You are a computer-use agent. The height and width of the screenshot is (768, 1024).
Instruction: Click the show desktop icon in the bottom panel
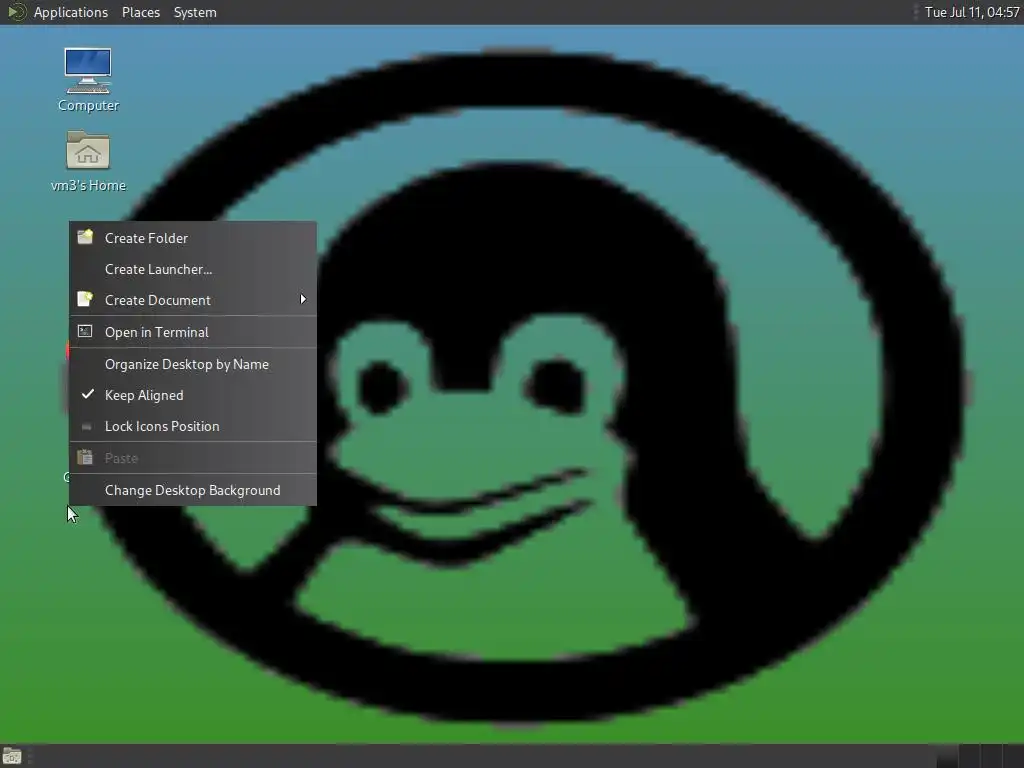click(x=12, y=757)
